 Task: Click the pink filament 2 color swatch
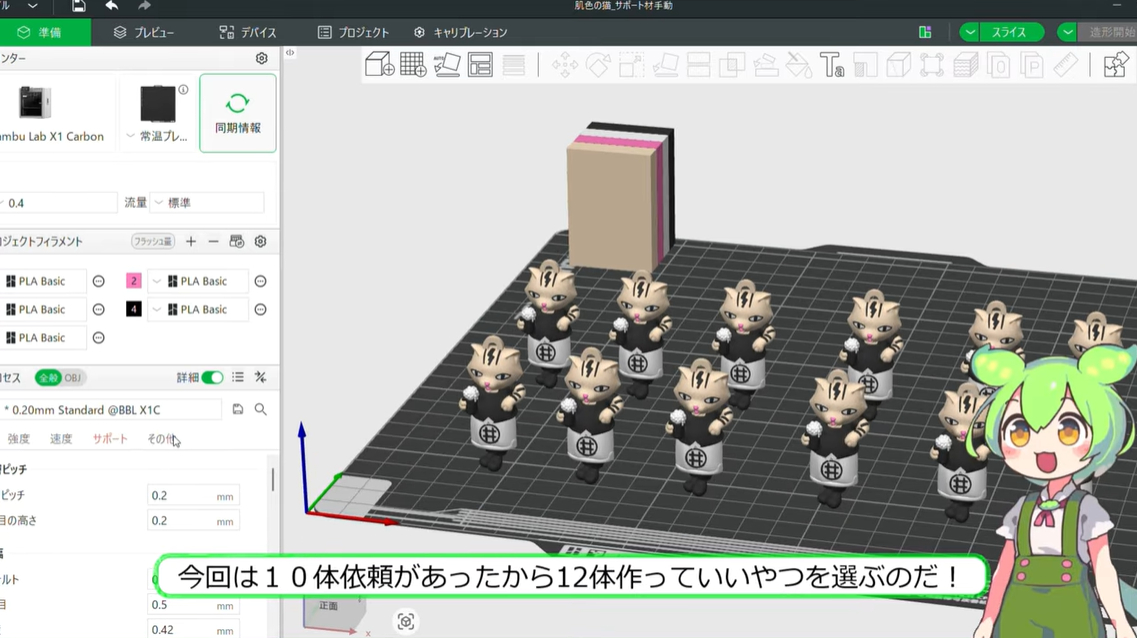(134, 281)
